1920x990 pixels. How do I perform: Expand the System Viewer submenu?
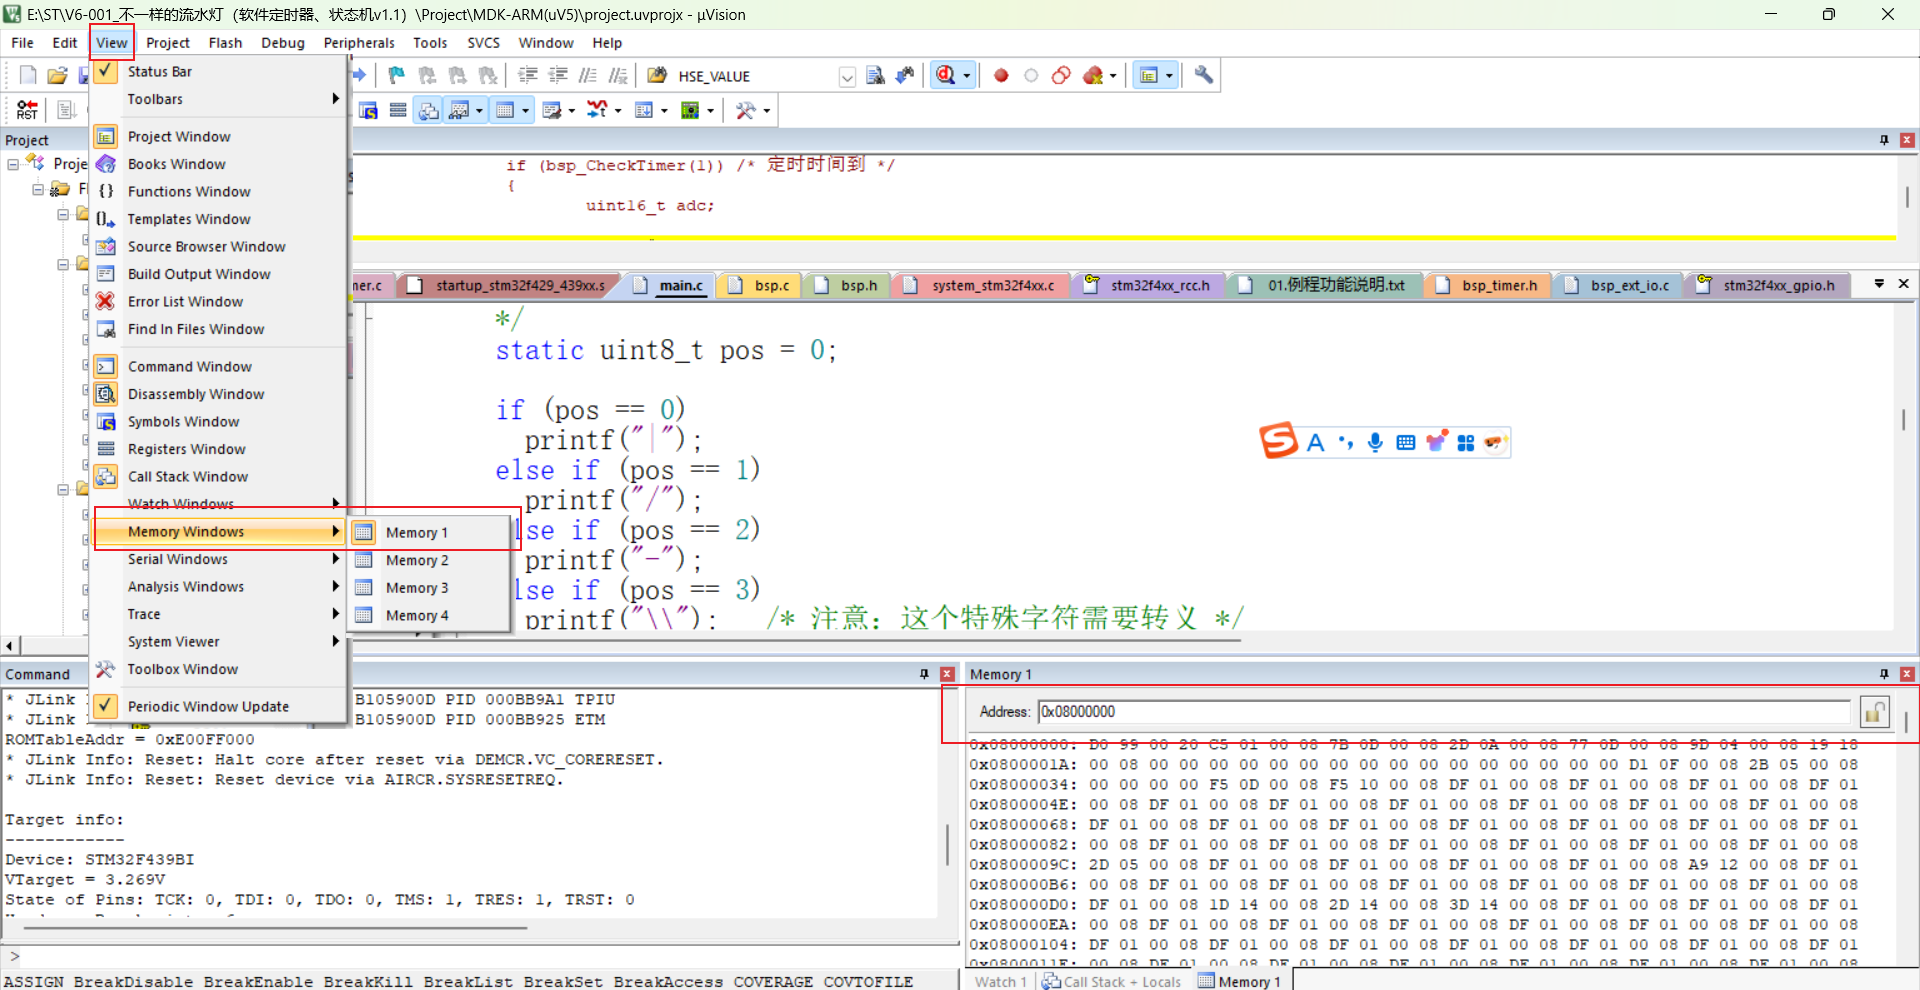click(218, 641)
